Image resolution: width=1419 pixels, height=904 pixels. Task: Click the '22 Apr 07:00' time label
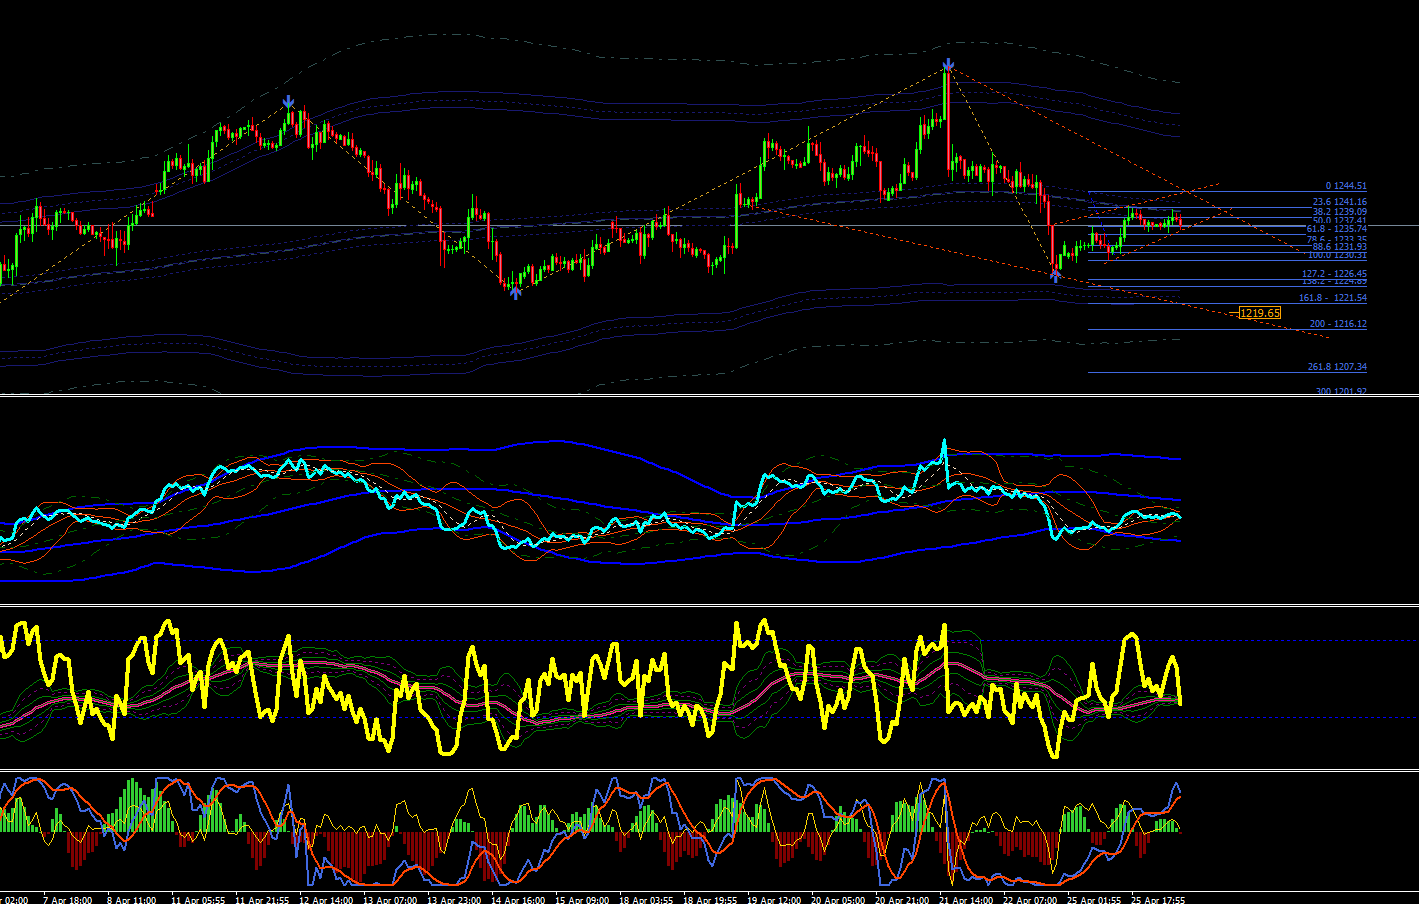pyautogui.click(x=1030, y=900)
